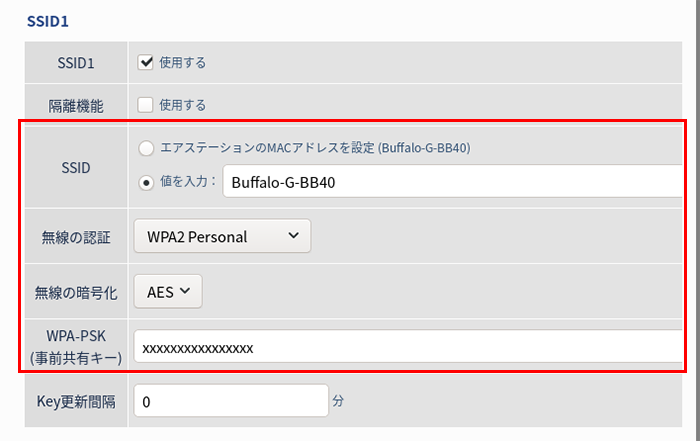Click the blue SSID1 section heading
This screenshot has width=700, height=441.
(48, 21)
